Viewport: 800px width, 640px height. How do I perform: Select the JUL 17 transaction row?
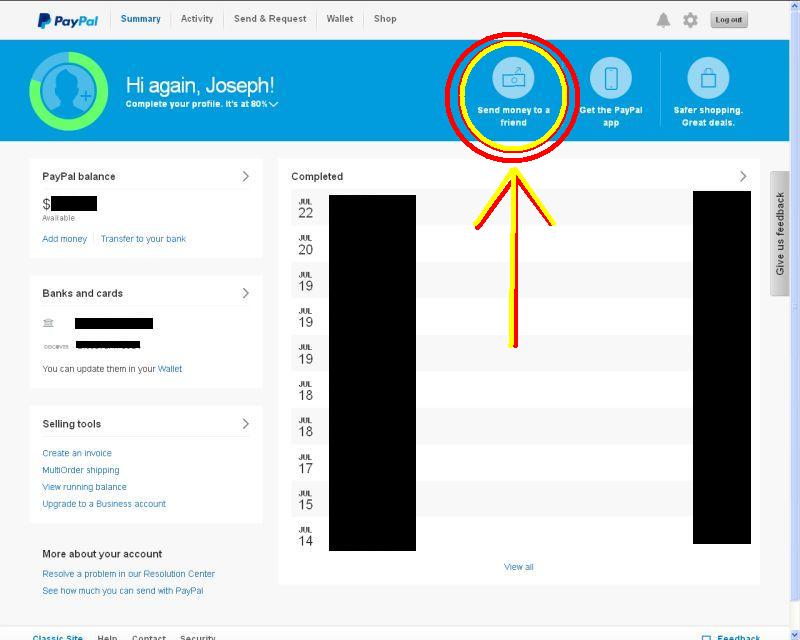pos(521,463)
